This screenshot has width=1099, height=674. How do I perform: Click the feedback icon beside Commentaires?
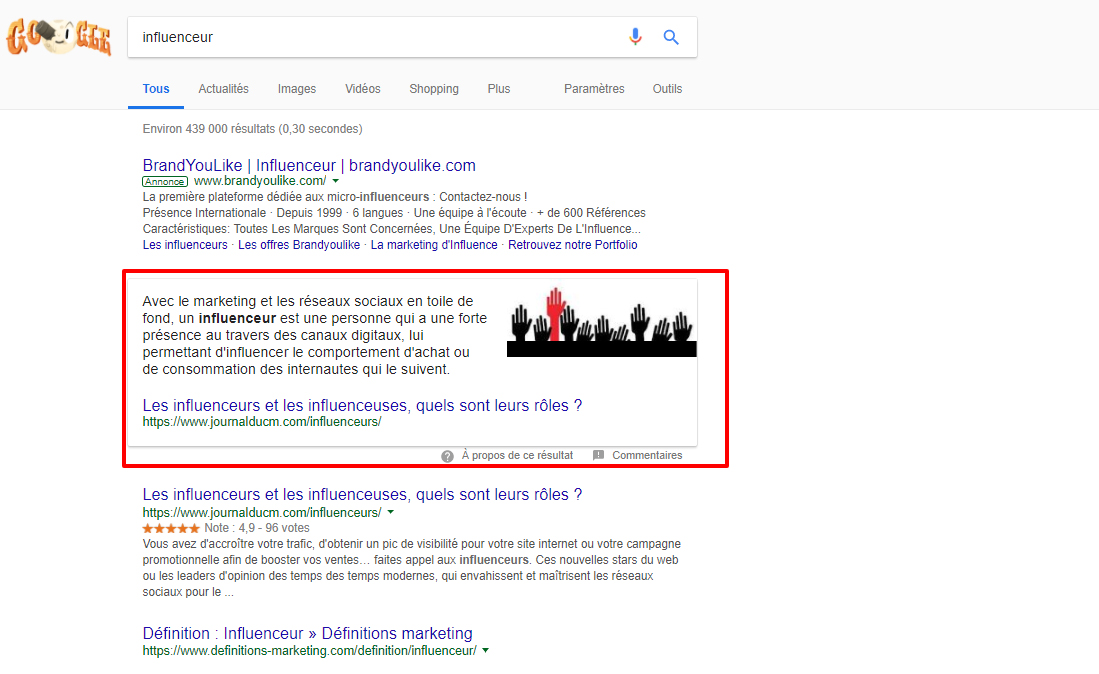point(599,456)
